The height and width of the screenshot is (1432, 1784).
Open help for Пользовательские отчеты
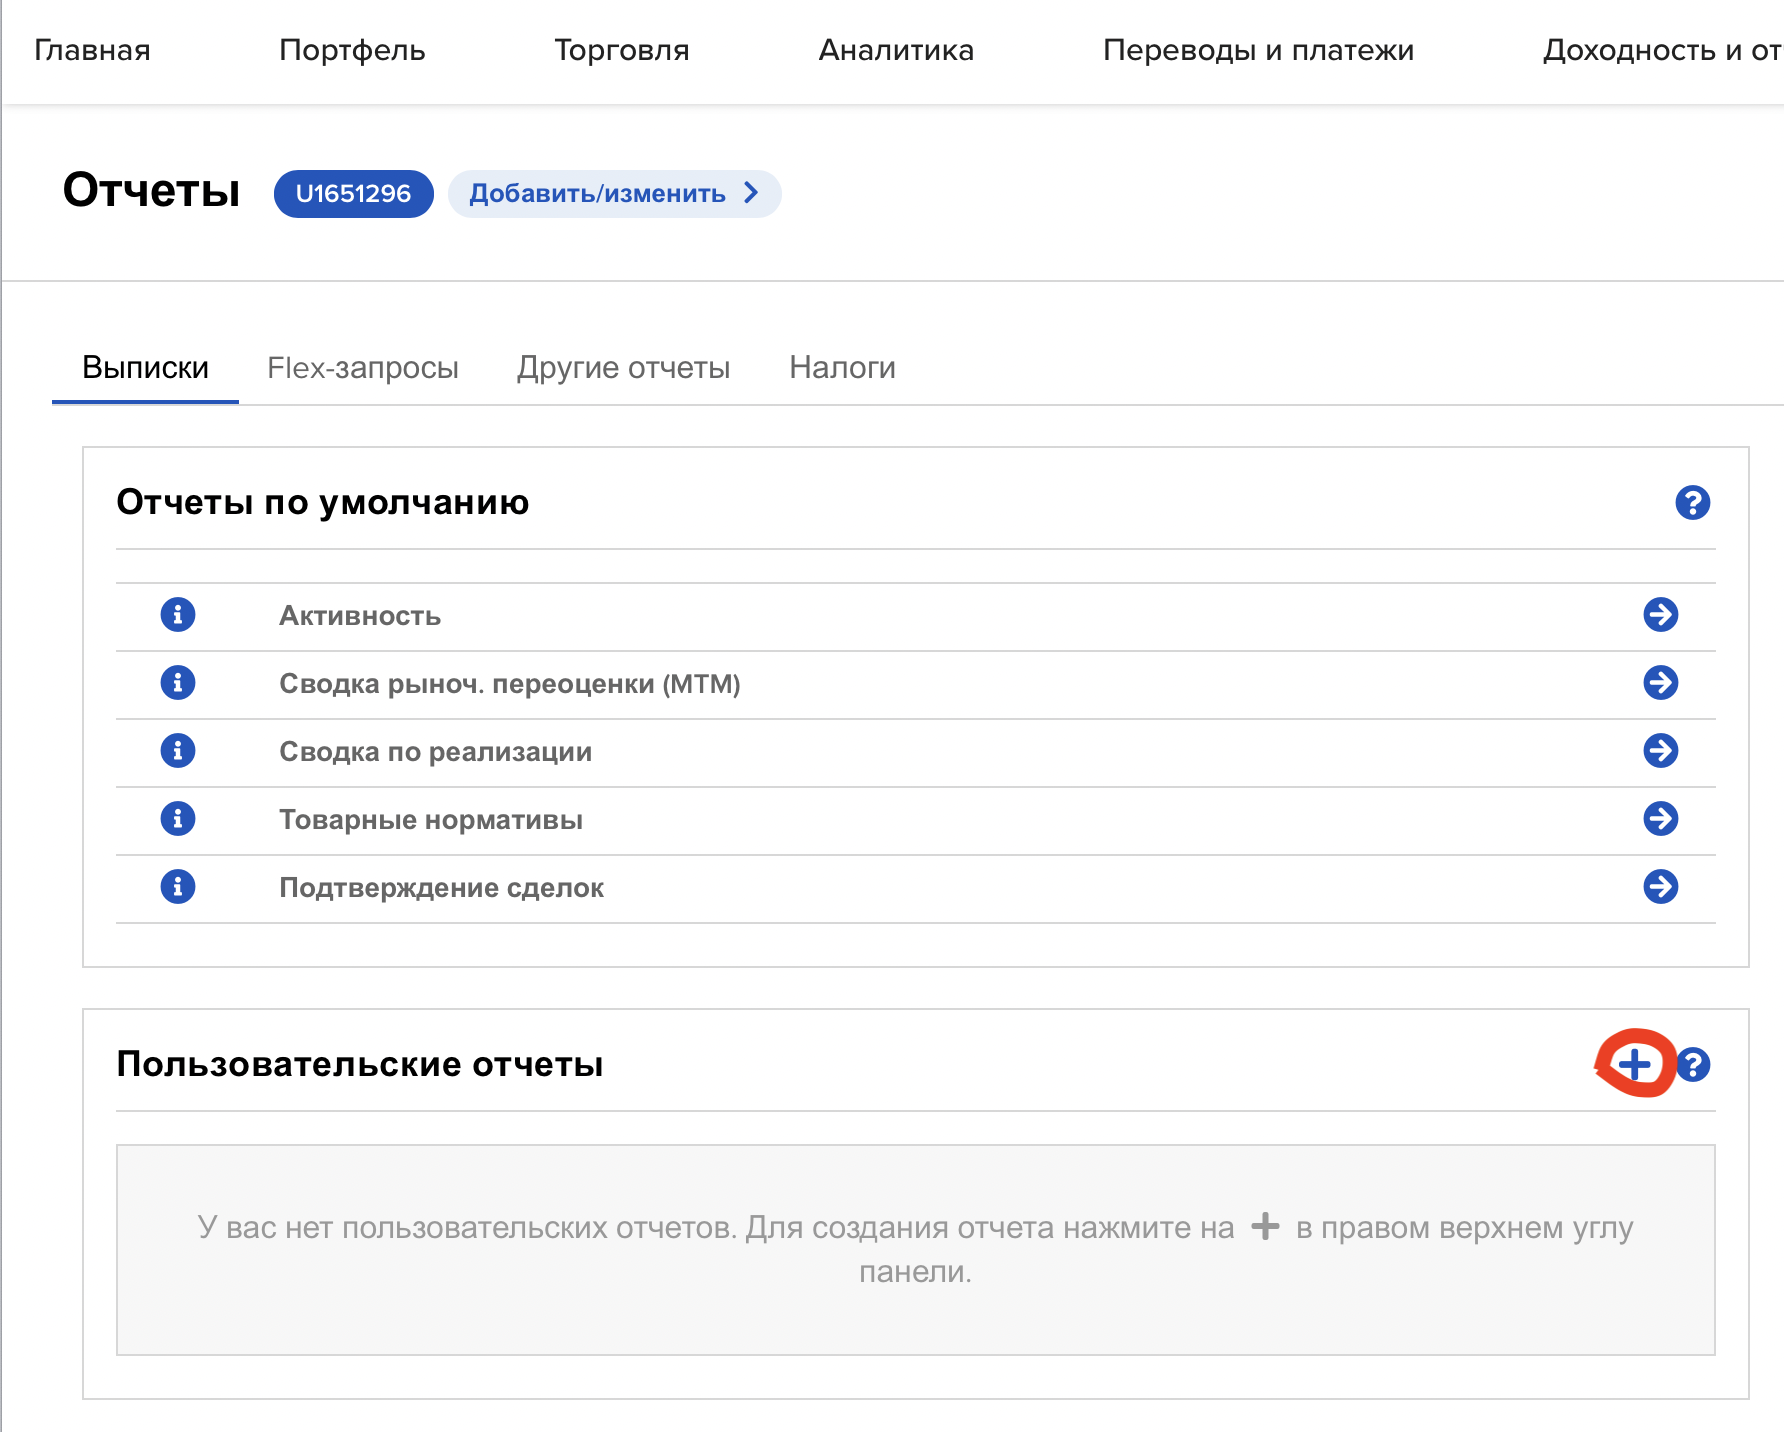click(x=1693, y=1064)
